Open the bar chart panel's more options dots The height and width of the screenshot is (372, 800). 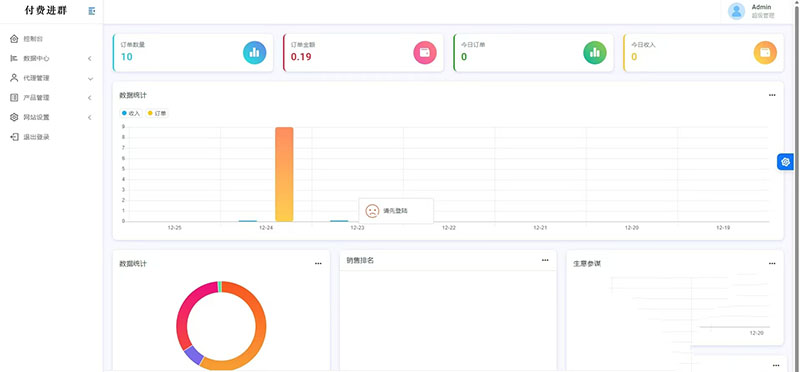772,95
